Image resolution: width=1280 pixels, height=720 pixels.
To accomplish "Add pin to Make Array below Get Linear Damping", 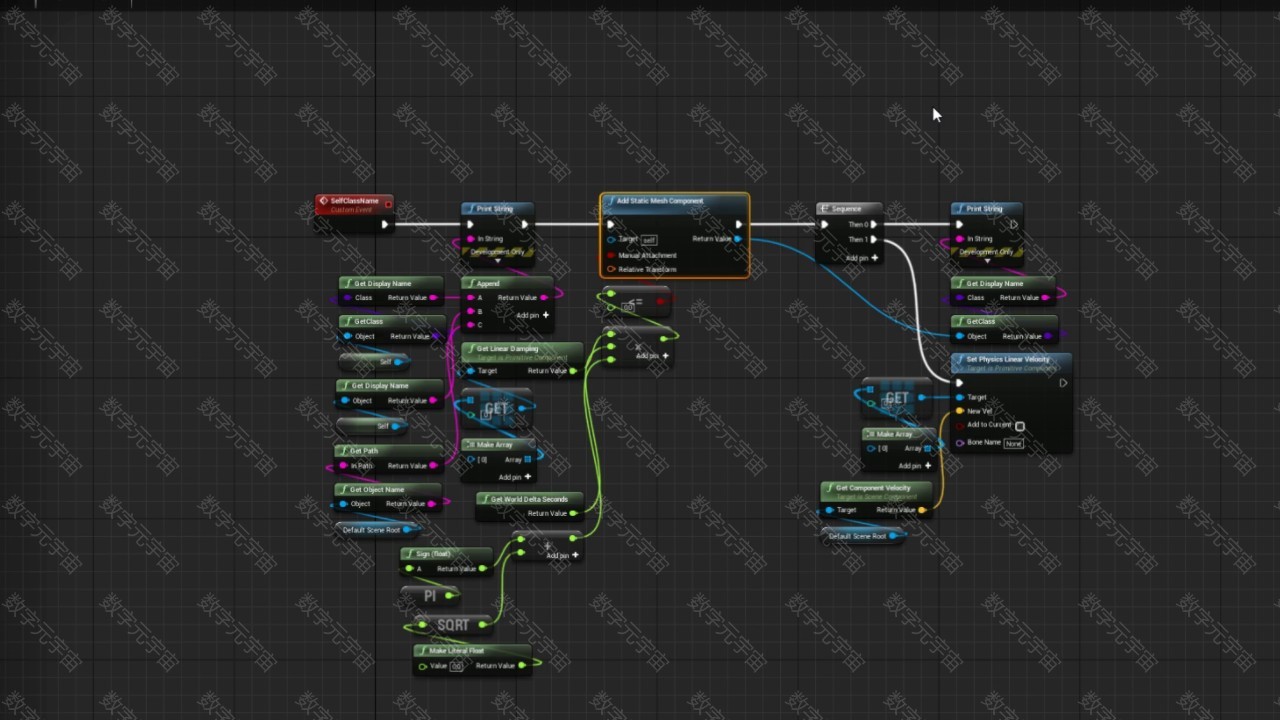I will click(515, 476).
